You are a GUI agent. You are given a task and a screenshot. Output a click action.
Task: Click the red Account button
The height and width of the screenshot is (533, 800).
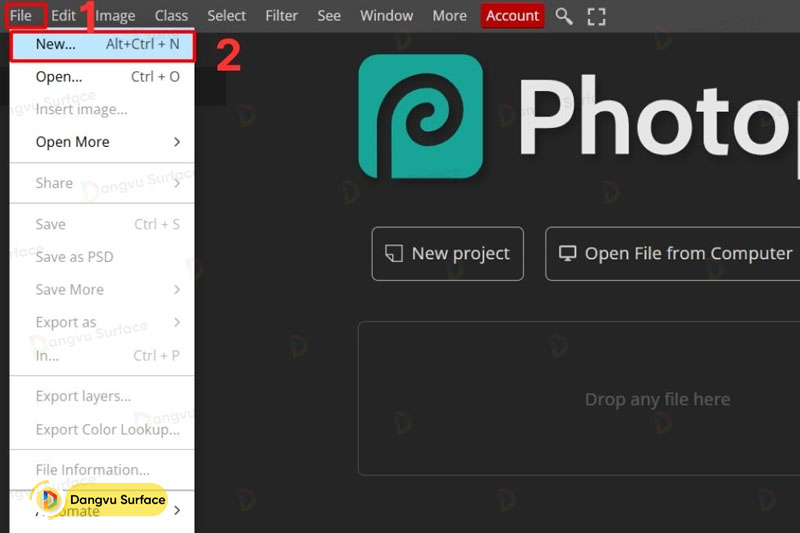[512, 16]
